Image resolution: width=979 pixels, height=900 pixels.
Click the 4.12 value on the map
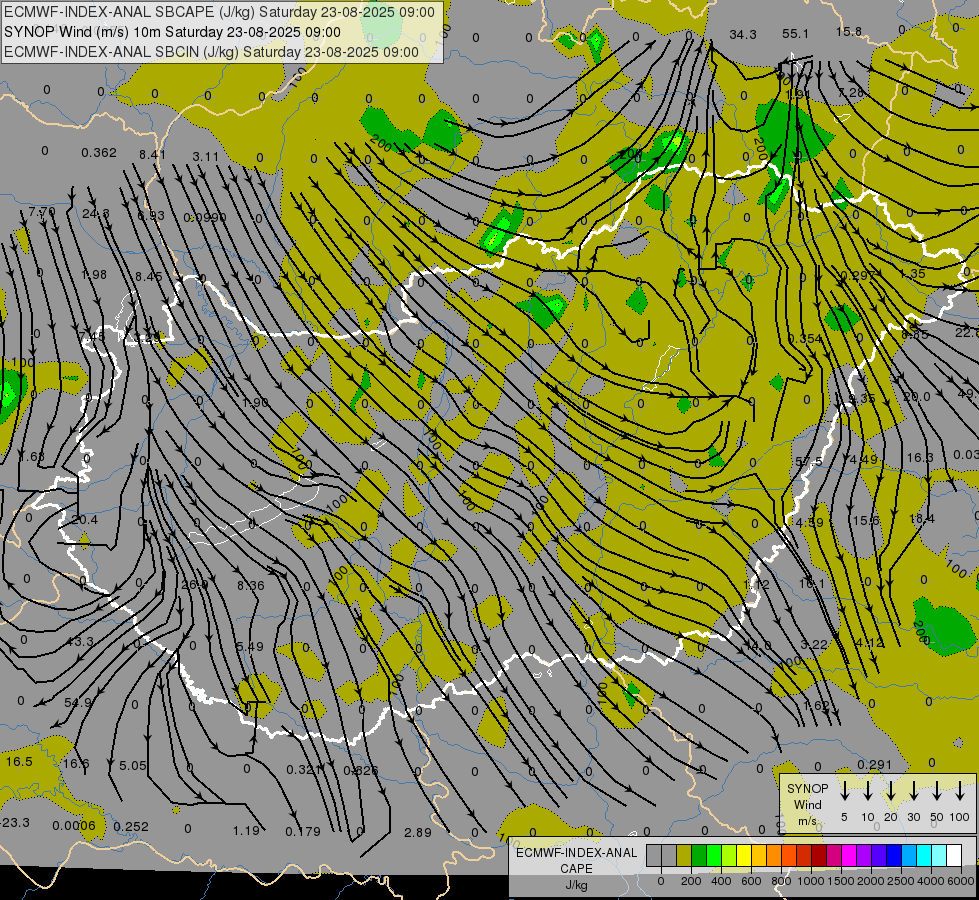click(x=869, y=642)
